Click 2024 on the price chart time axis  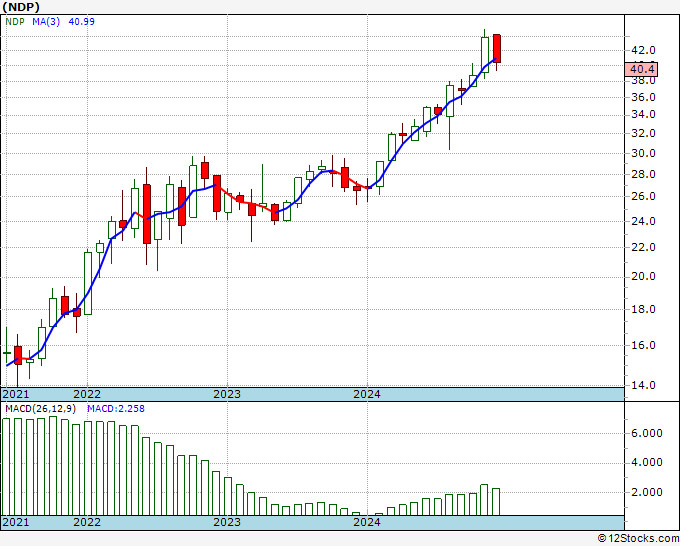pos(367,394)
